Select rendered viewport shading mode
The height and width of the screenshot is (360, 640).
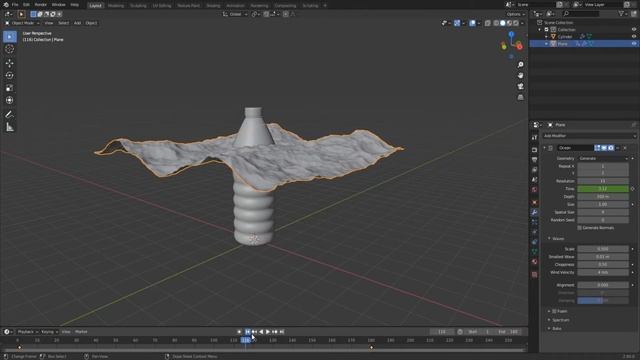coord(516,23)
